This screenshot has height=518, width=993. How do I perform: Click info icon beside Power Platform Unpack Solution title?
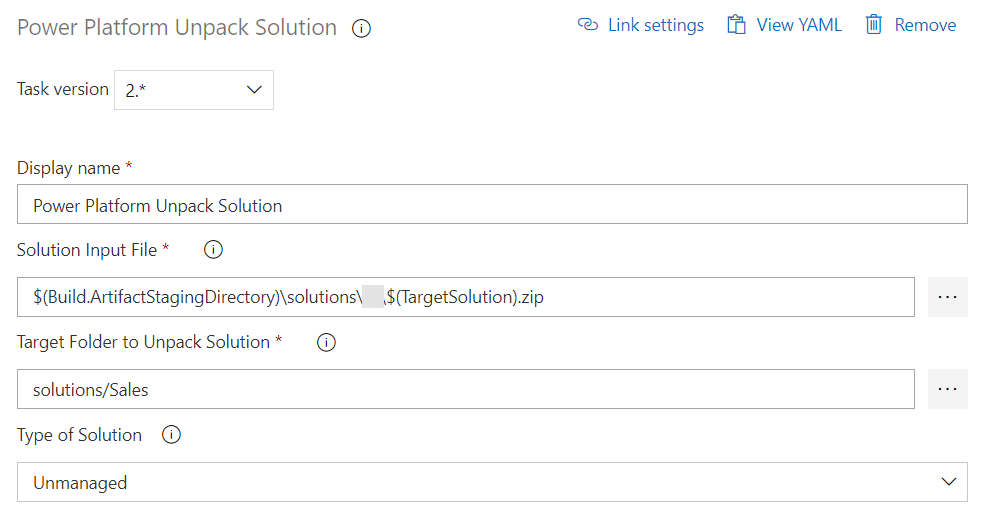tap(361, 28)
